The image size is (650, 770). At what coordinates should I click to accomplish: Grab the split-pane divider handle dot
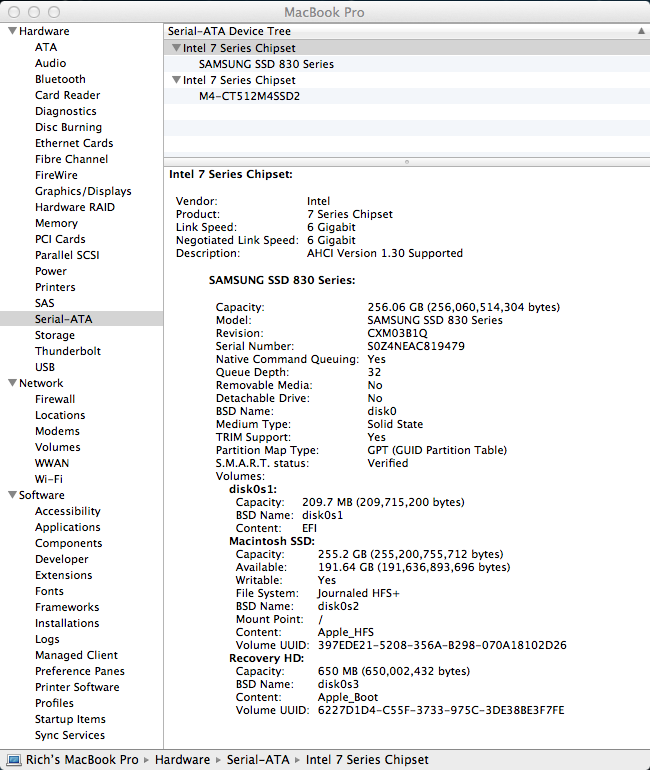[x=406, y=162]
